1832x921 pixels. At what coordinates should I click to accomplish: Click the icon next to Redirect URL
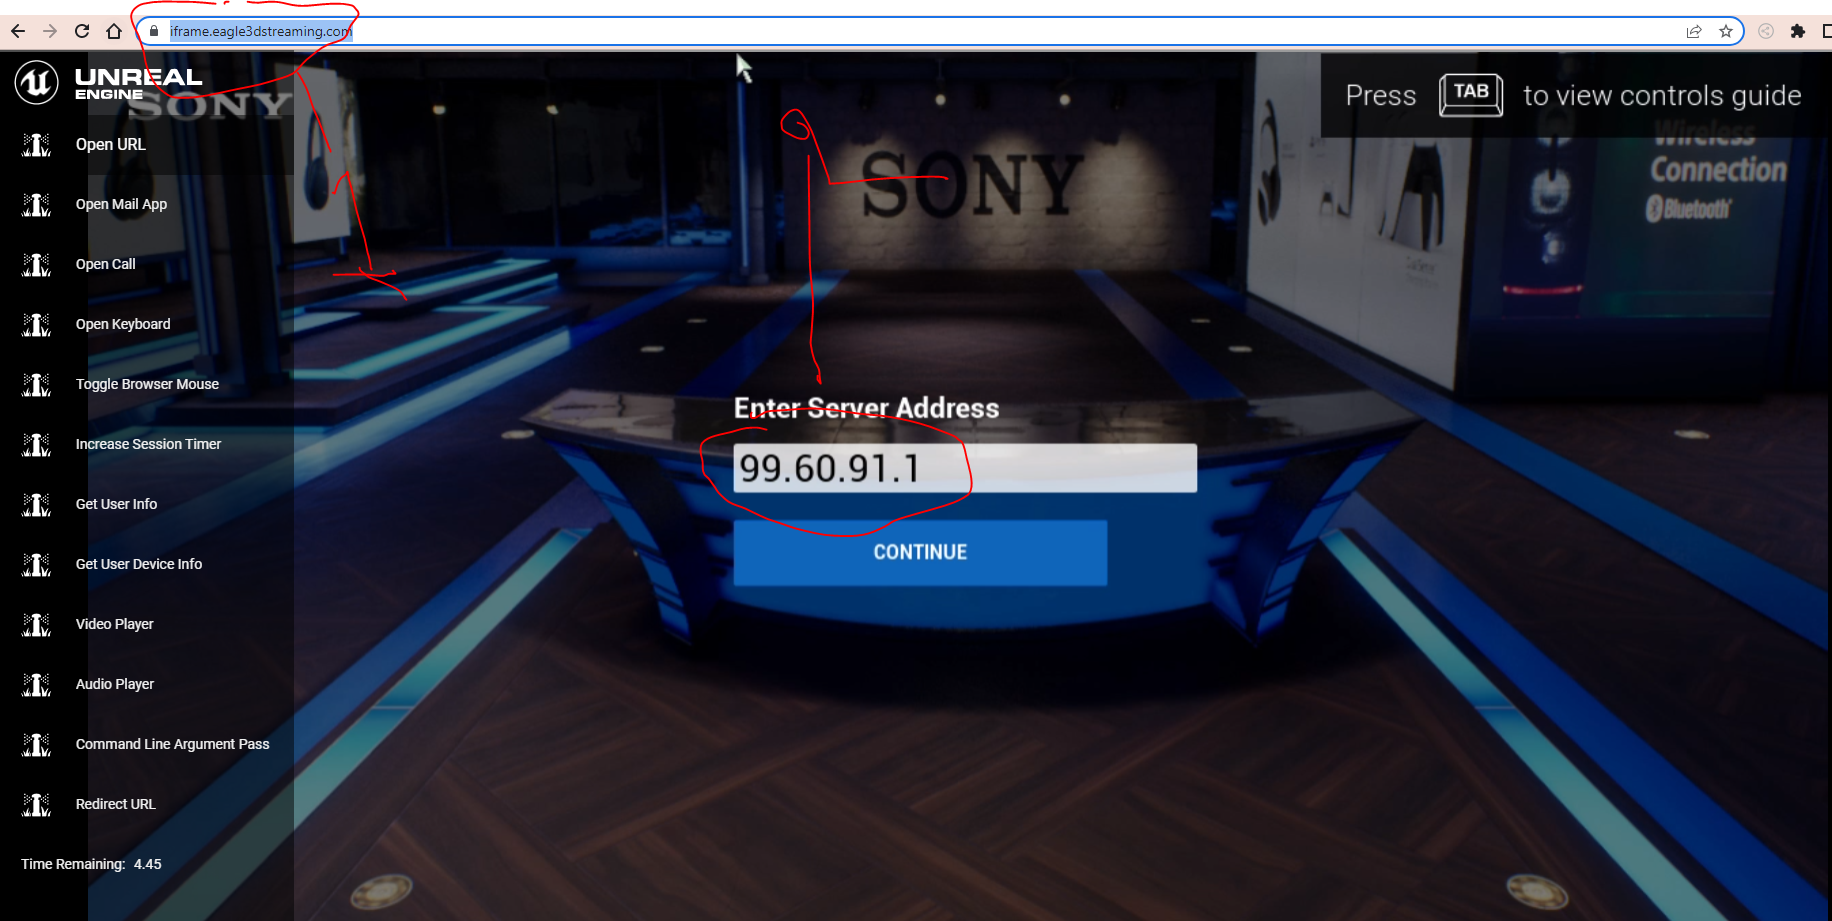tap(37, 805)
